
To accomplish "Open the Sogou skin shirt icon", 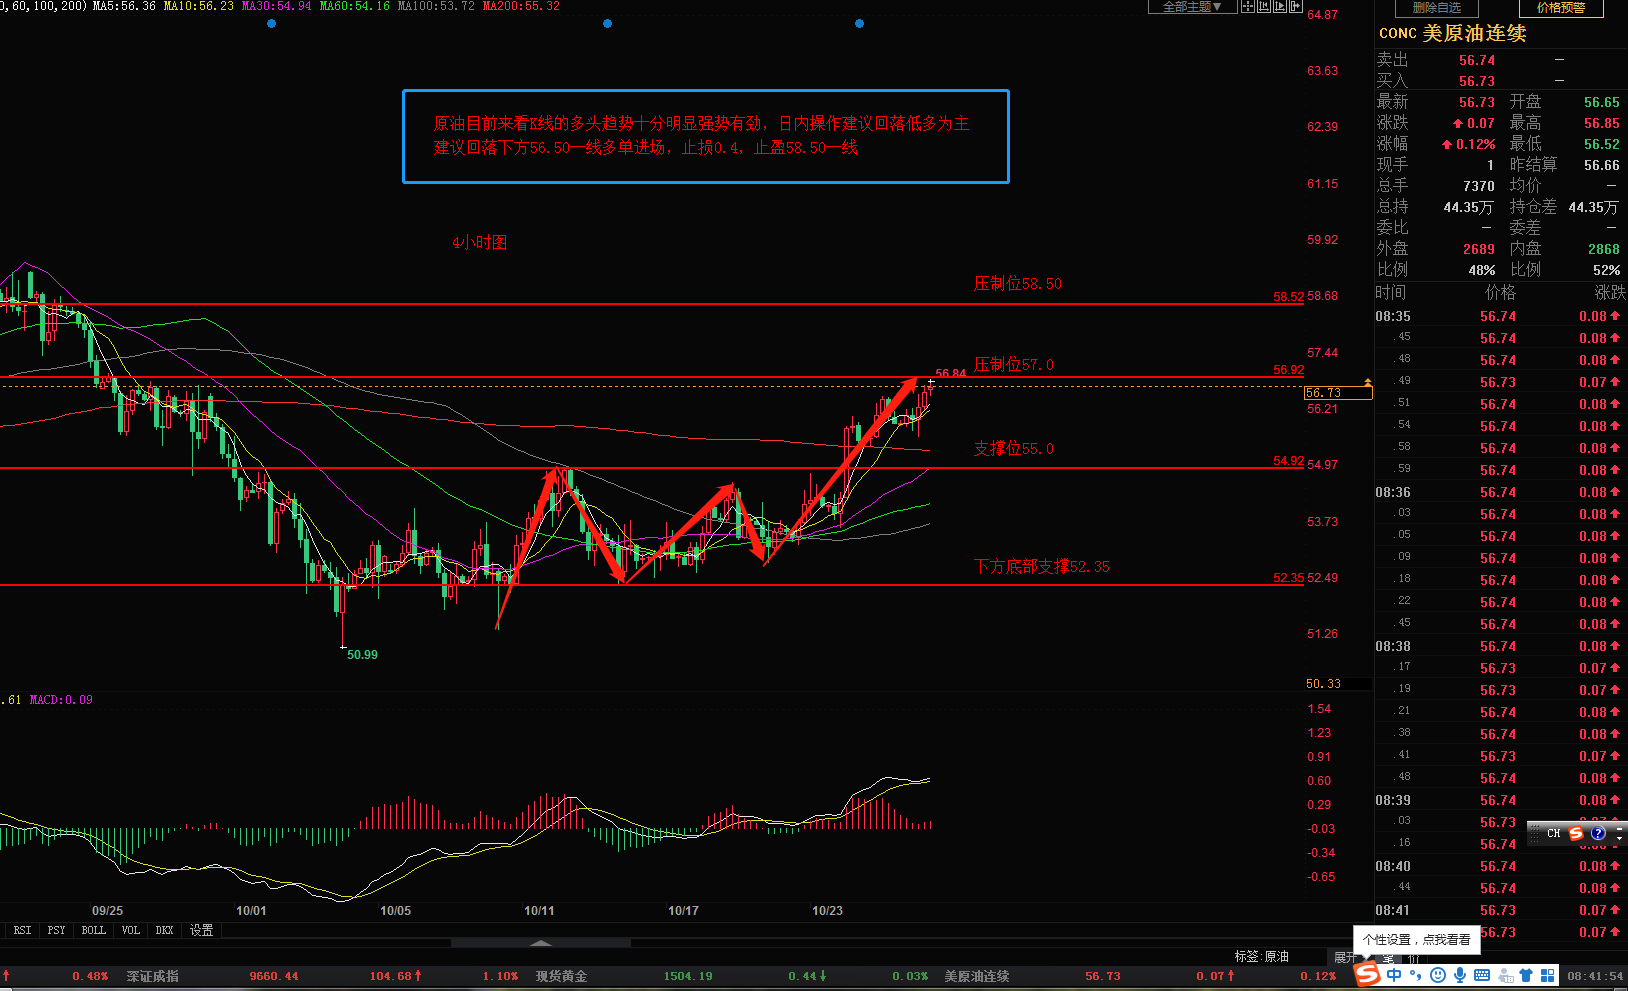I will point(1526,975).
